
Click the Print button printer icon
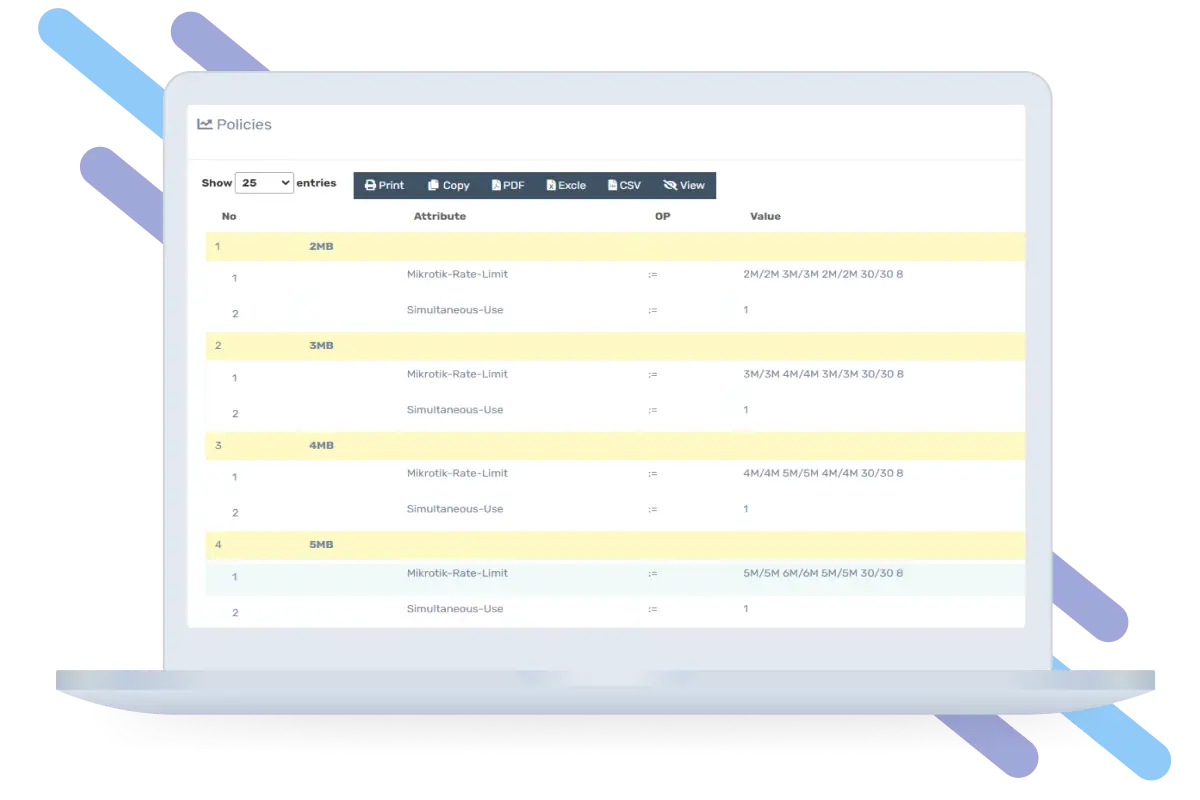[x=370, y=185]
